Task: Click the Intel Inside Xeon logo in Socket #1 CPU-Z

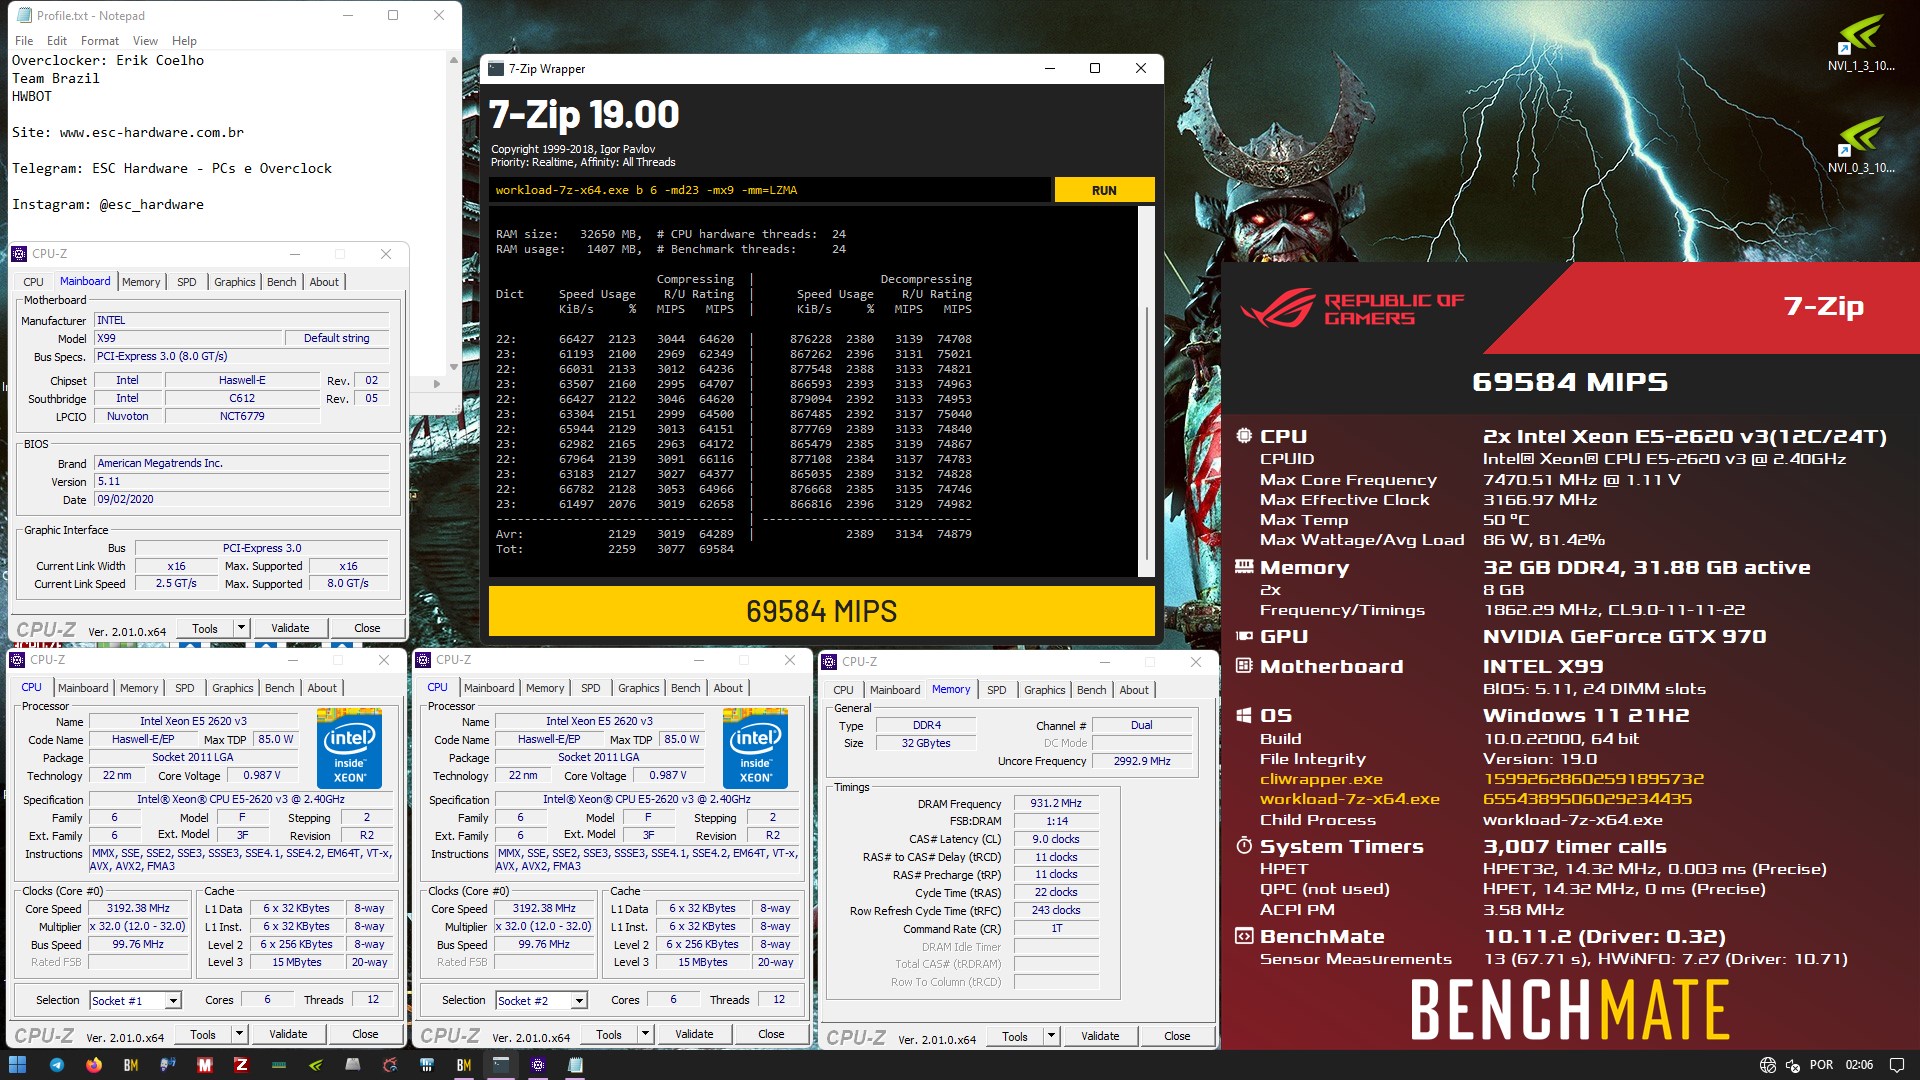Action: (349, 748)
